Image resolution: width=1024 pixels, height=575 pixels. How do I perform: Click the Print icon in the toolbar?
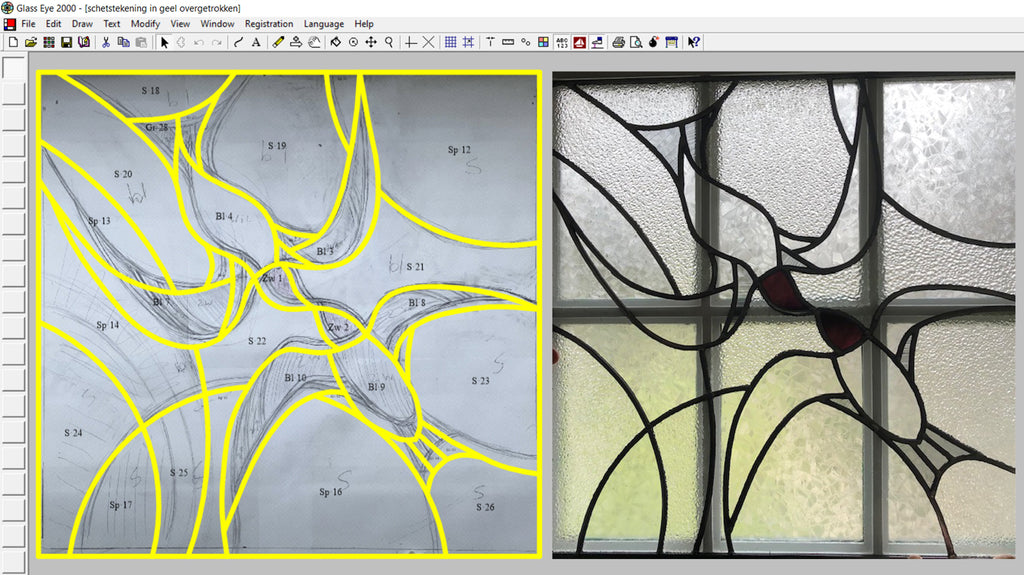click(x=618, y=42)
